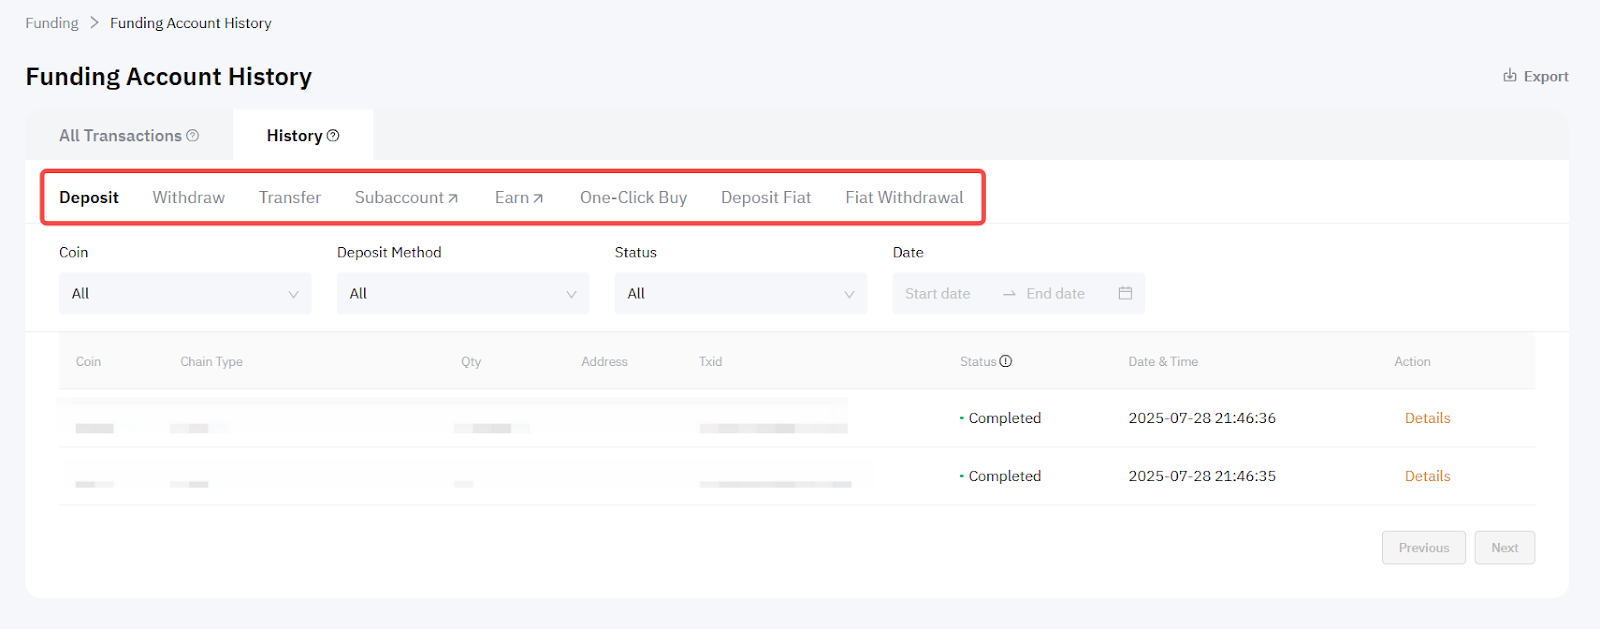This screenshot has width=1600, height=629.
Task: Select the Transfer tab
Action: tap(289, 198)
